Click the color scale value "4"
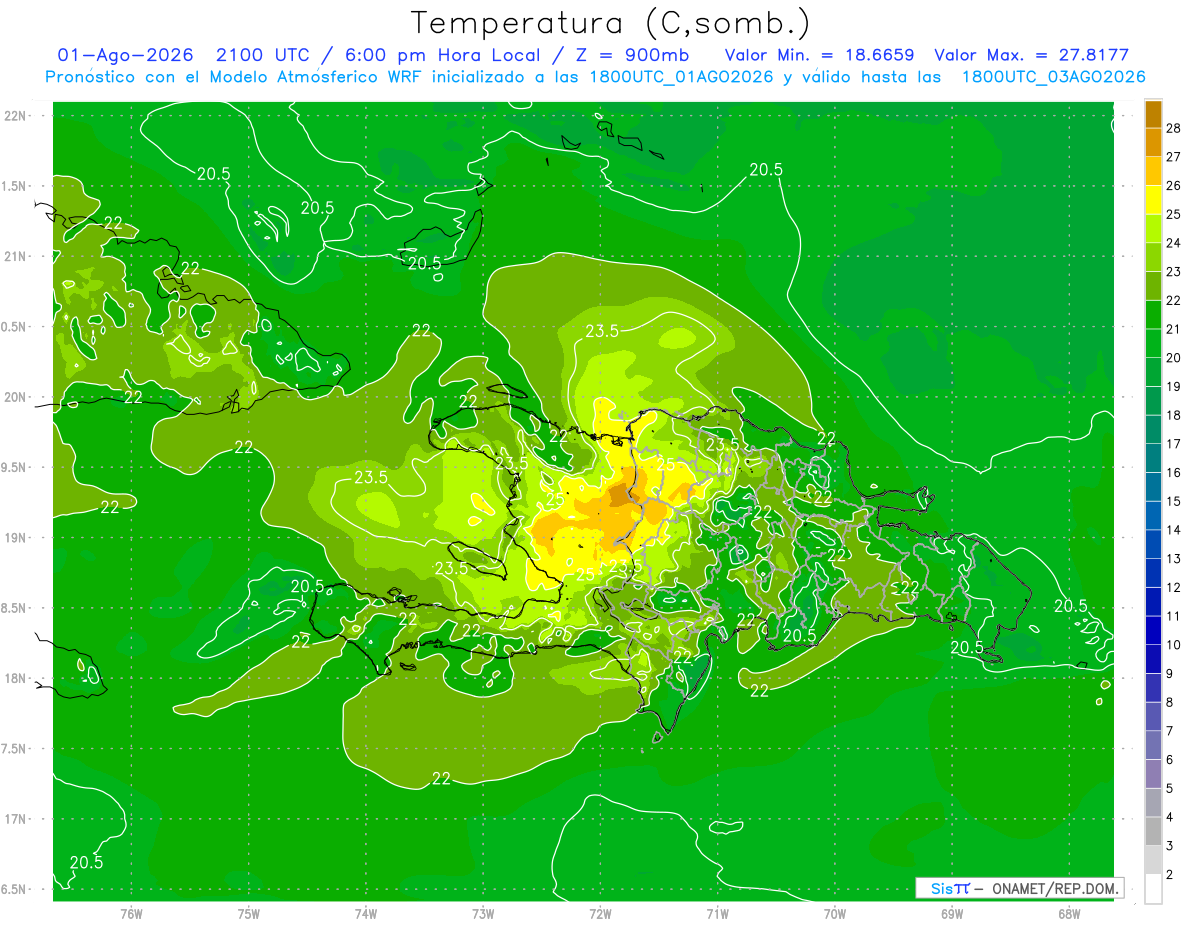The height and width of the screenshot is (927, 1200). point(1170,818)
